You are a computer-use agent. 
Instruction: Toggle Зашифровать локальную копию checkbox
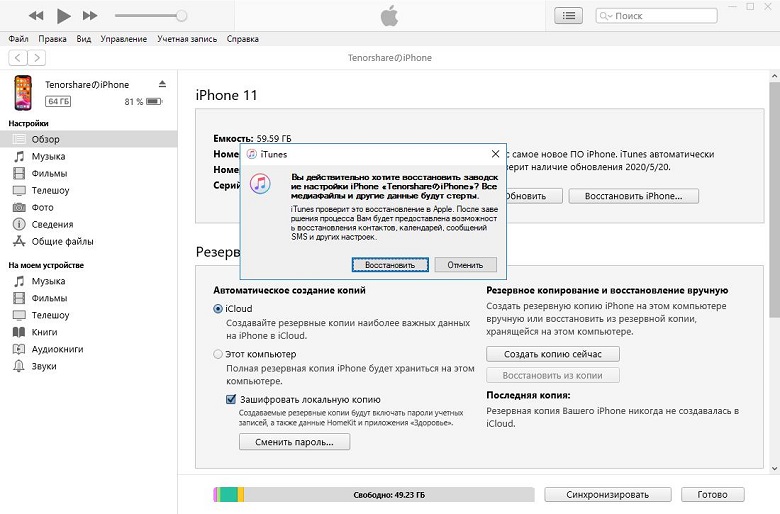(231, 399)
